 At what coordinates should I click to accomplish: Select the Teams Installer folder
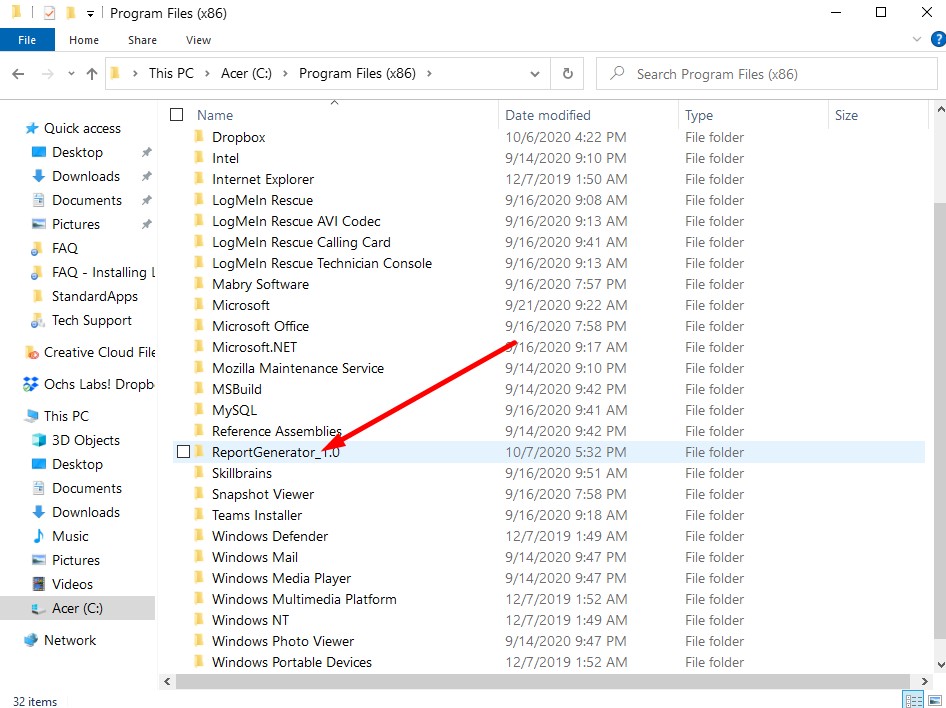(x=256, y=516)
